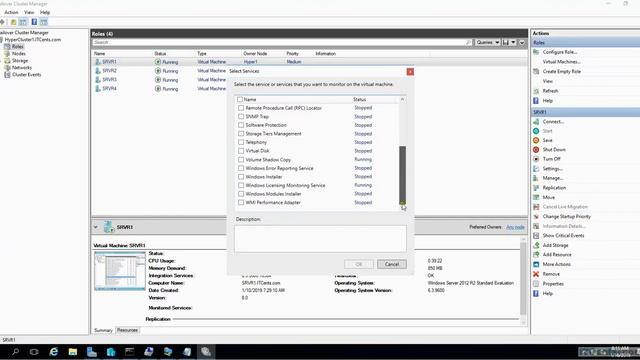This screenshot has width=640, height=360.
Task: Check the Volume Shadow Copy checkbox
Action: [x=241, y=160]
